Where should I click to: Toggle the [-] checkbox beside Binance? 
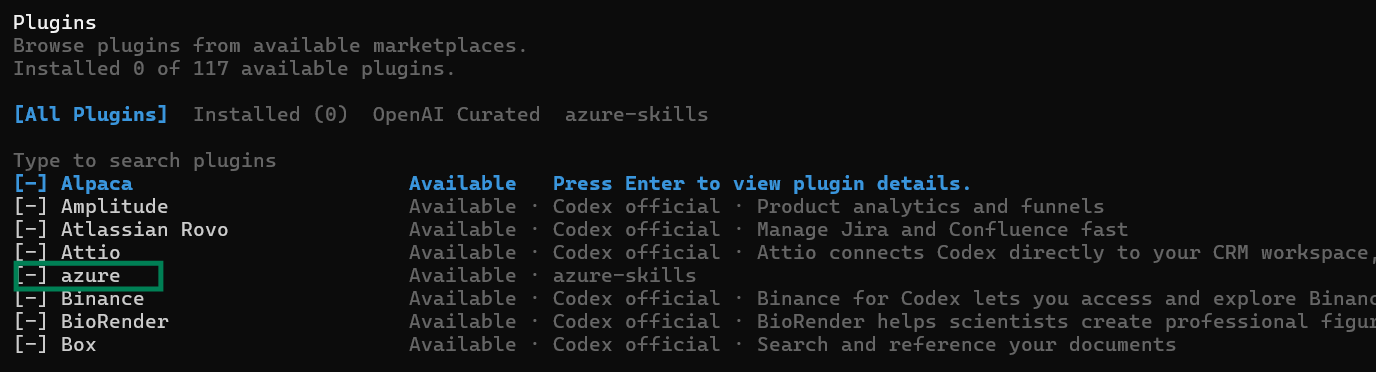(x=31, y=299)
